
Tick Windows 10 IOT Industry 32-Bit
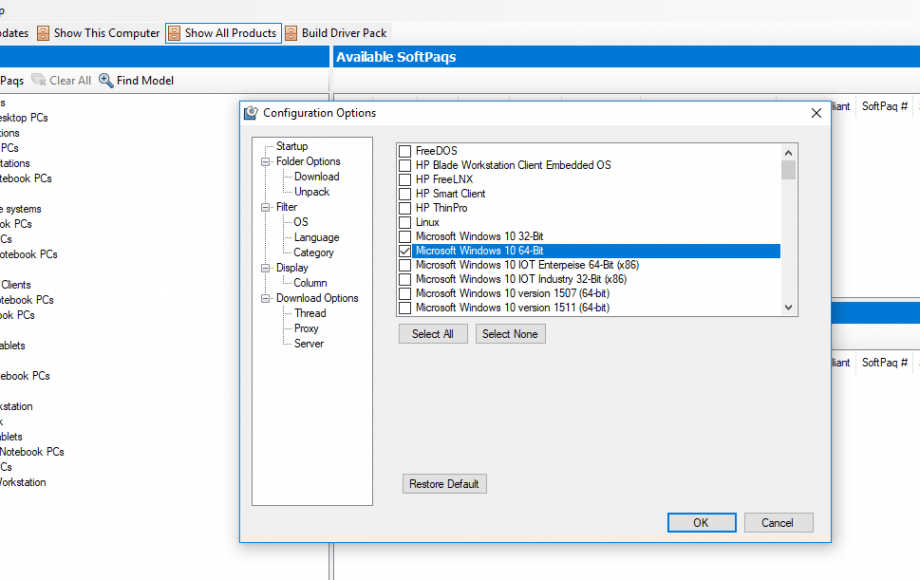(x=405, y=279)
